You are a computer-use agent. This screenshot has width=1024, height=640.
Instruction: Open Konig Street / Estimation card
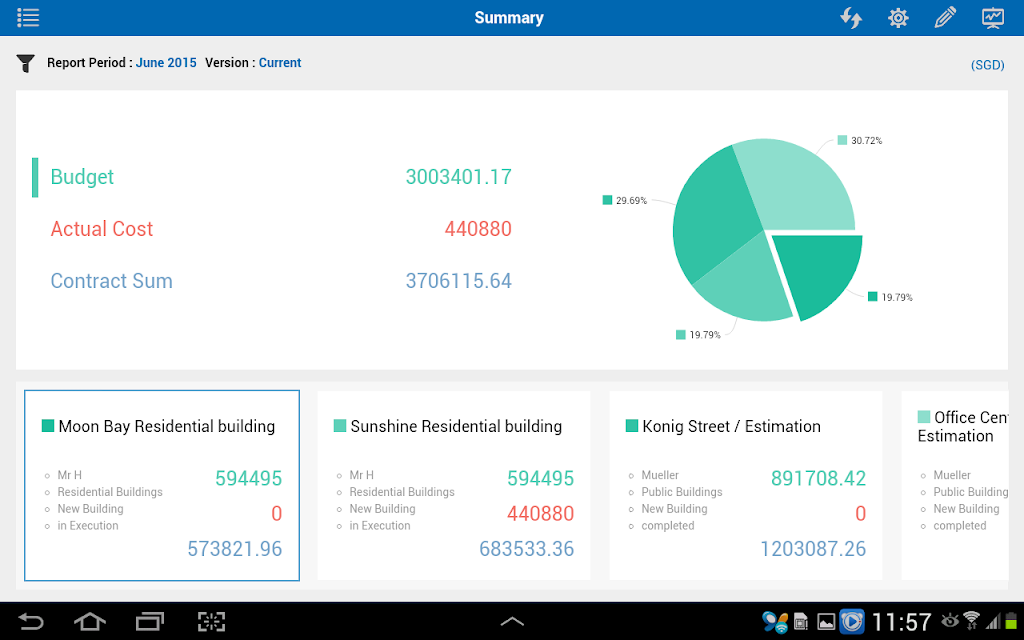746,485
